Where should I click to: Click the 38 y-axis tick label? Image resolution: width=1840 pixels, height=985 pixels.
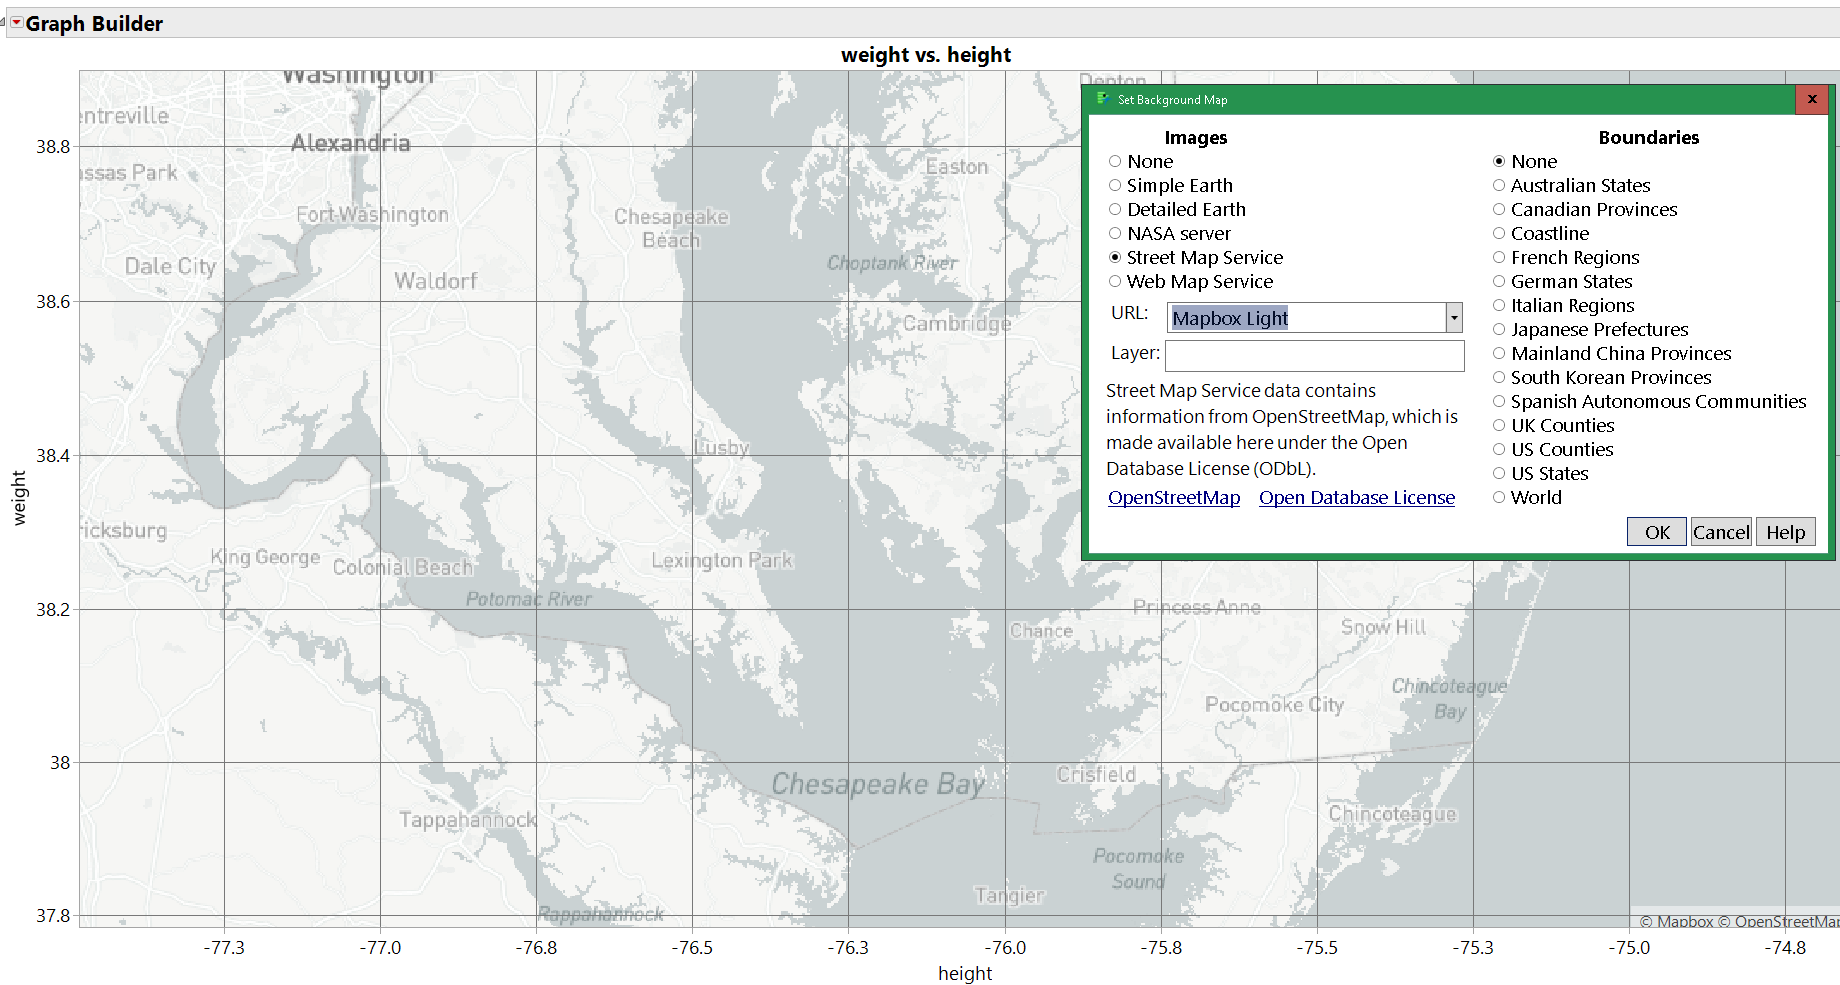click(60, 762)
